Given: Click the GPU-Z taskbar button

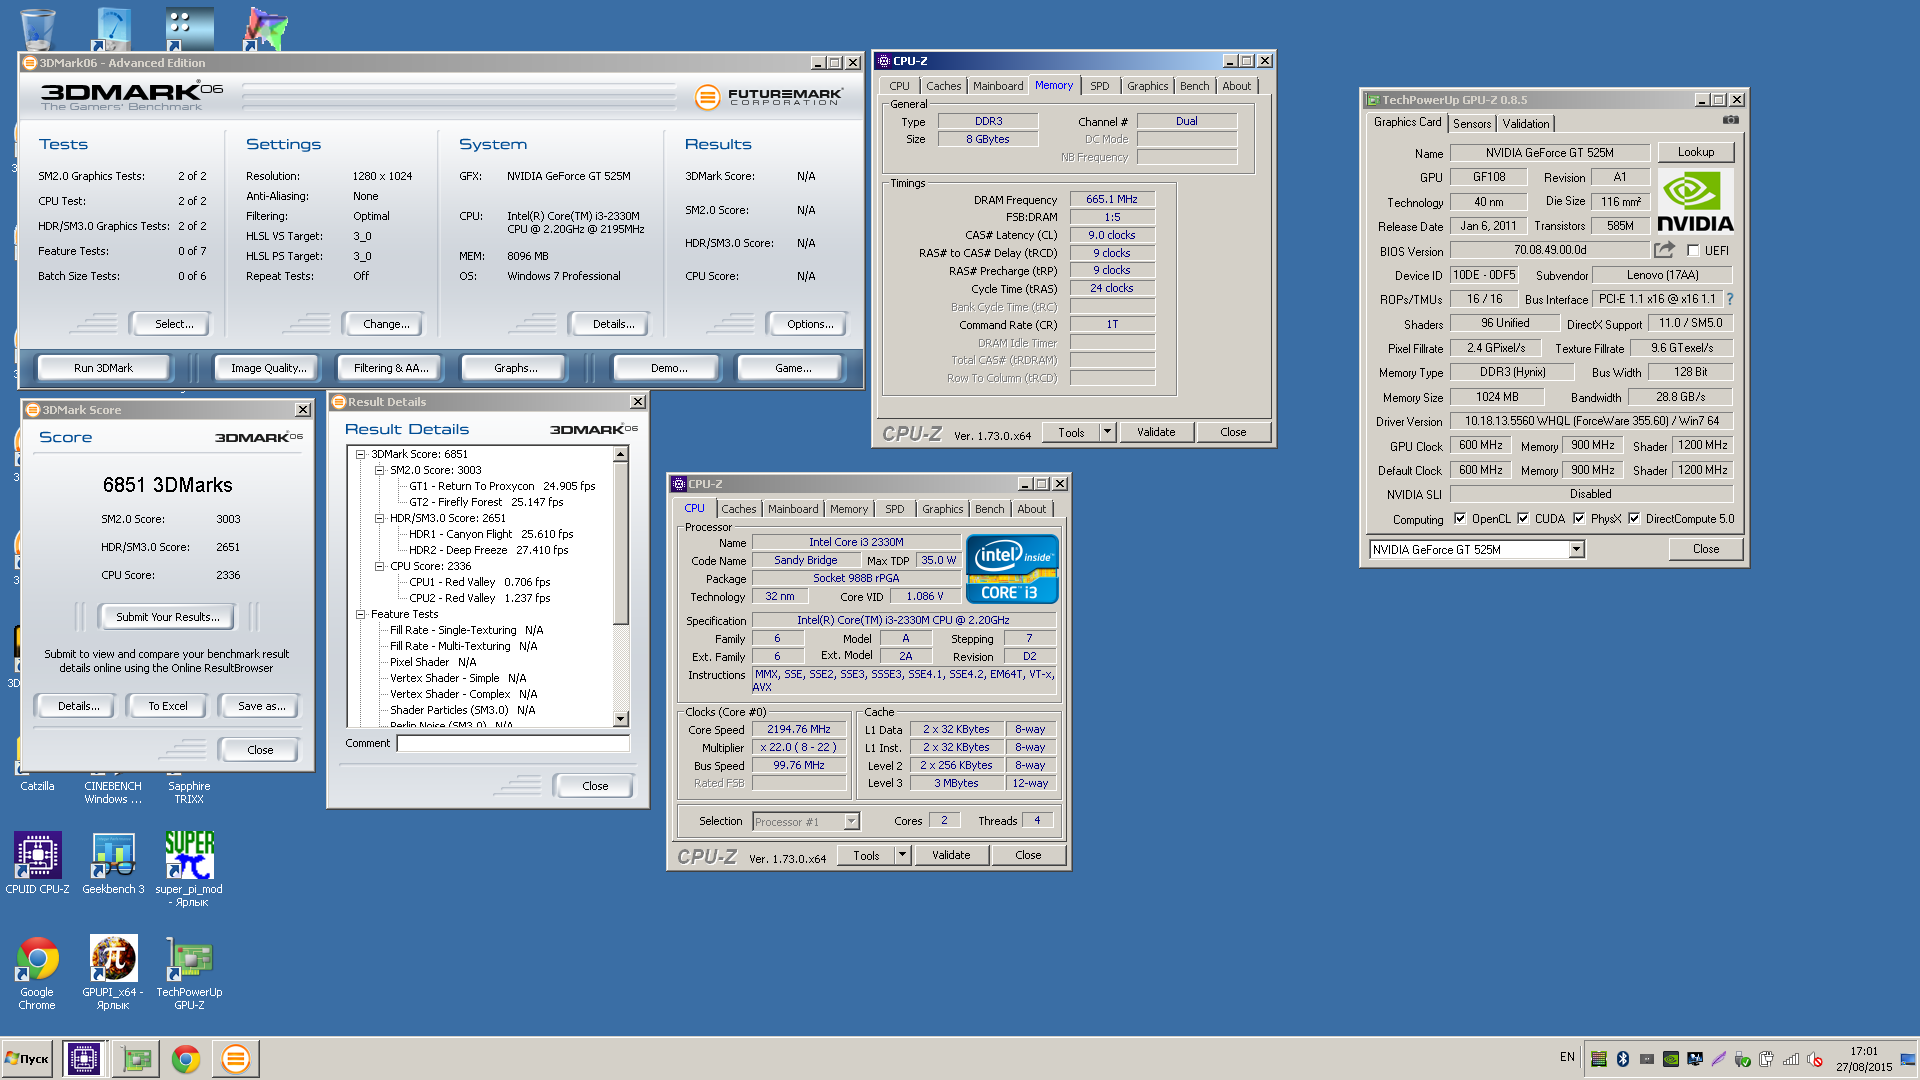Looking at the screenshot, I should 136,1058.
